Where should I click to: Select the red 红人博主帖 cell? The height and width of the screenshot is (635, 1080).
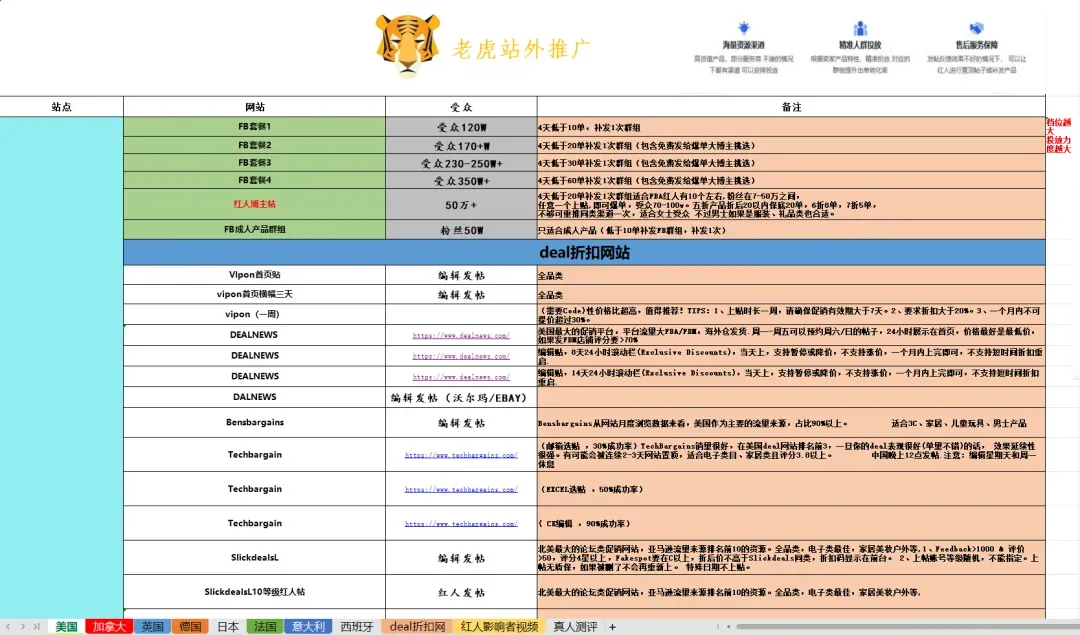(254, 205)
